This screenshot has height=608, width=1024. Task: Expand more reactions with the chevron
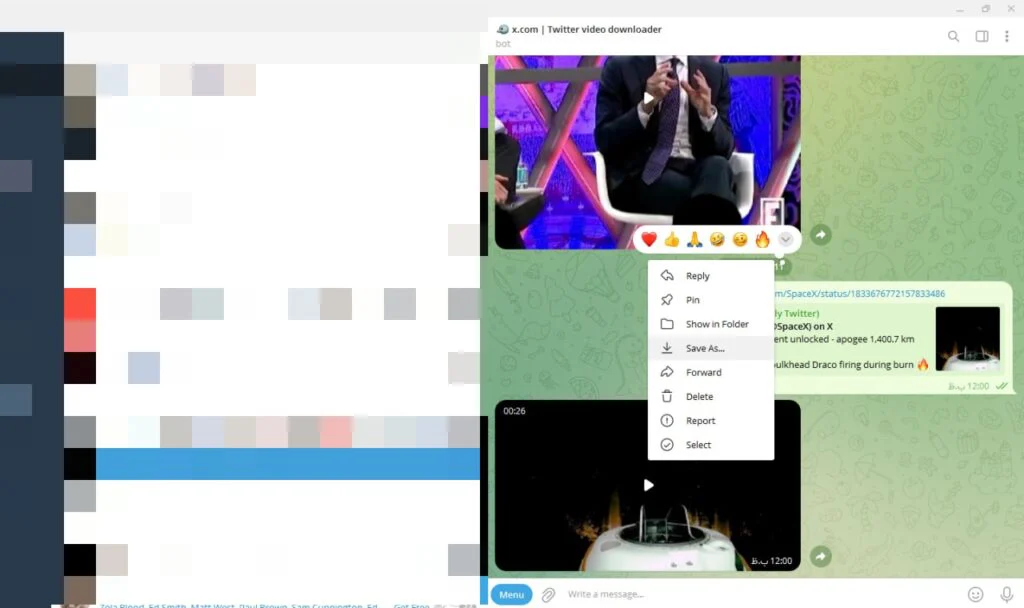tap(785, 239)
